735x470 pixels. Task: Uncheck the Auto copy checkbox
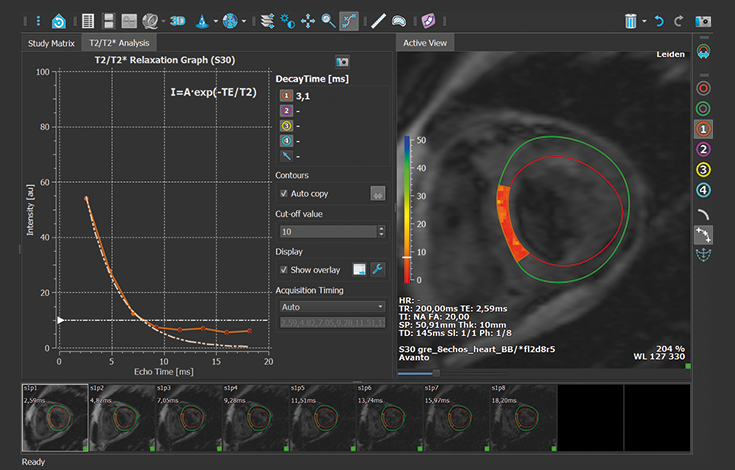285,193
